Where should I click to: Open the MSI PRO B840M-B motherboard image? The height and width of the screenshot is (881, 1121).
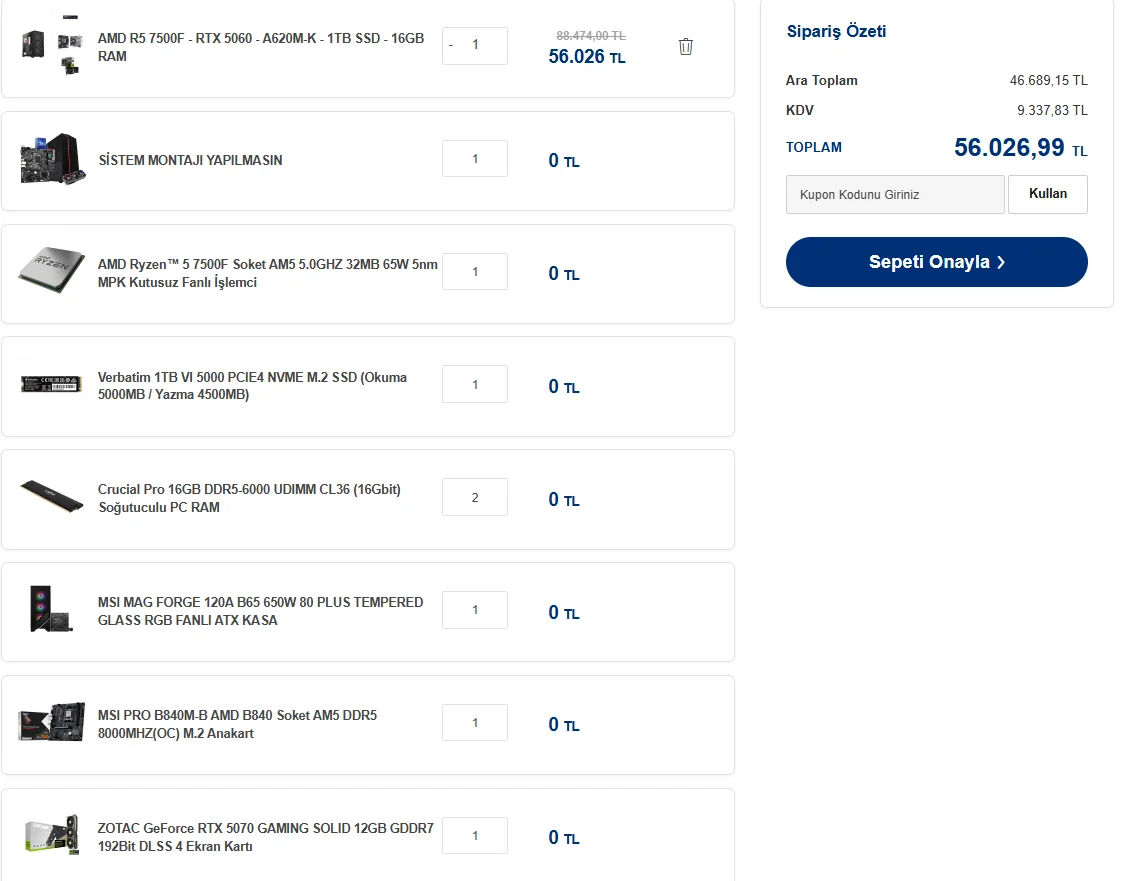(51, 723)
